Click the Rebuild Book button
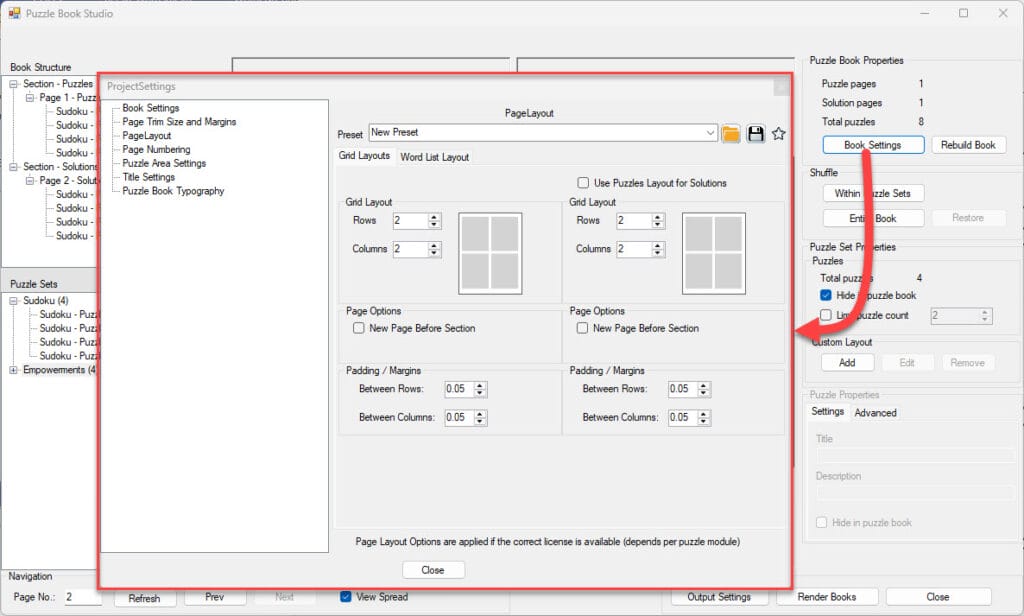The image size is (1024, 616). coord(968,145)
